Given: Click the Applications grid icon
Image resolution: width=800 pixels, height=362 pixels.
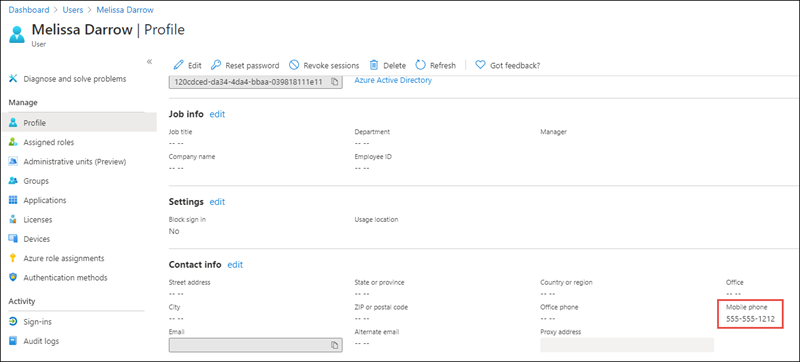Looking at the screenshot, I should (13, 200).
